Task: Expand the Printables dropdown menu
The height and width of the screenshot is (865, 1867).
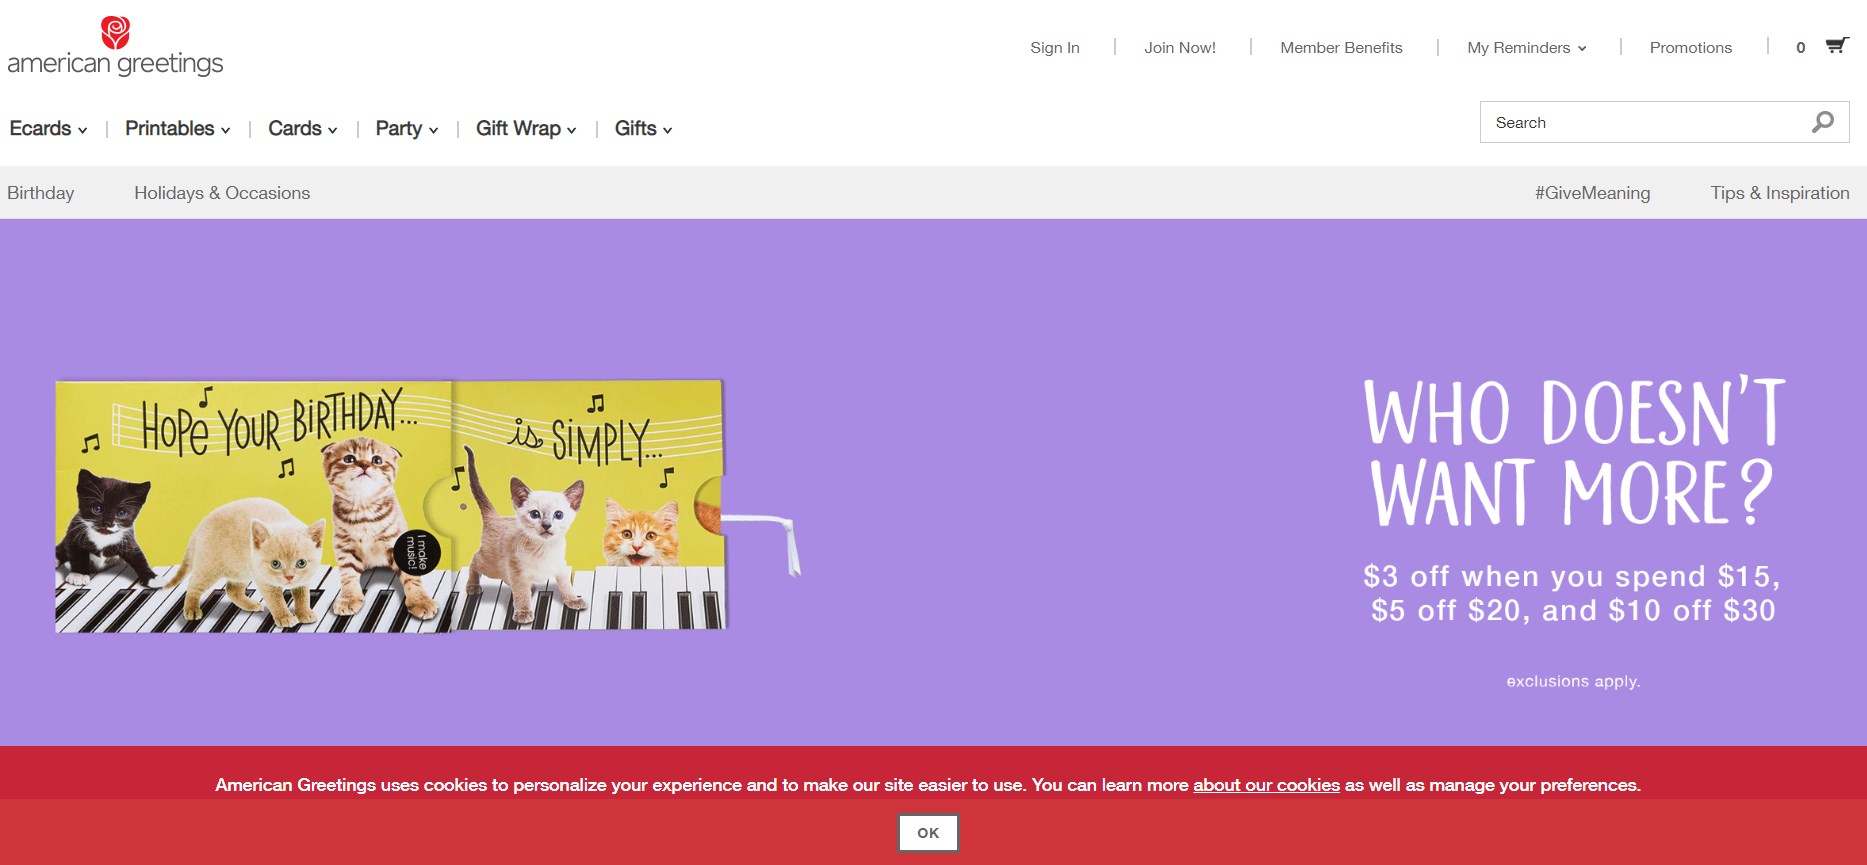Action: [177, 129]
